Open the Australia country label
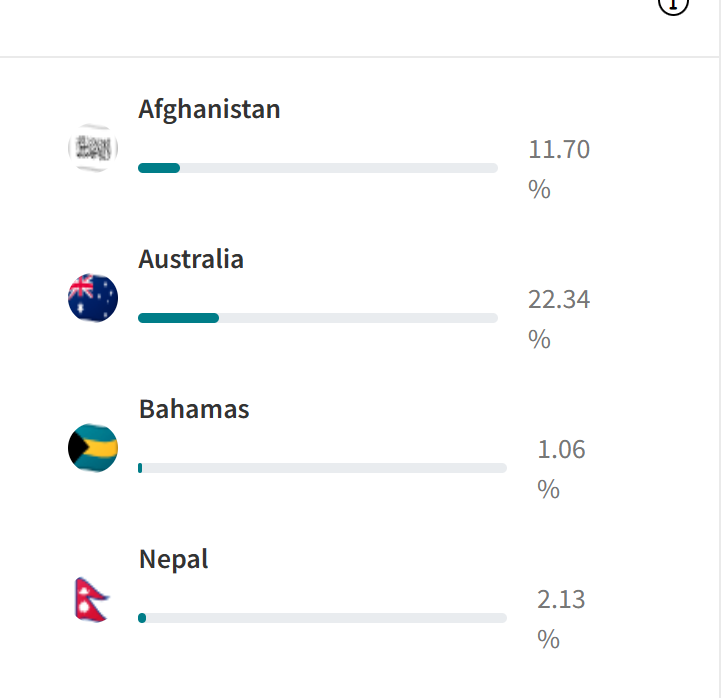Viewport: 728px width, 698px height. 191,259
